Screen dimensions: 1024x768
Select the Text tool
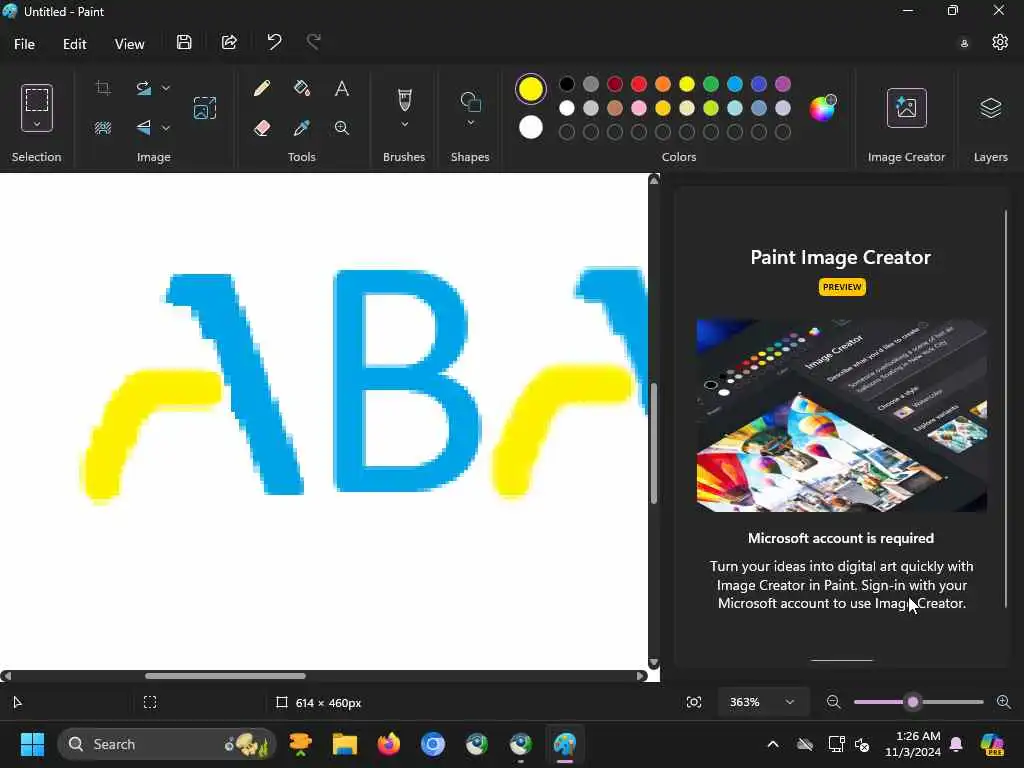click(342, 88)
